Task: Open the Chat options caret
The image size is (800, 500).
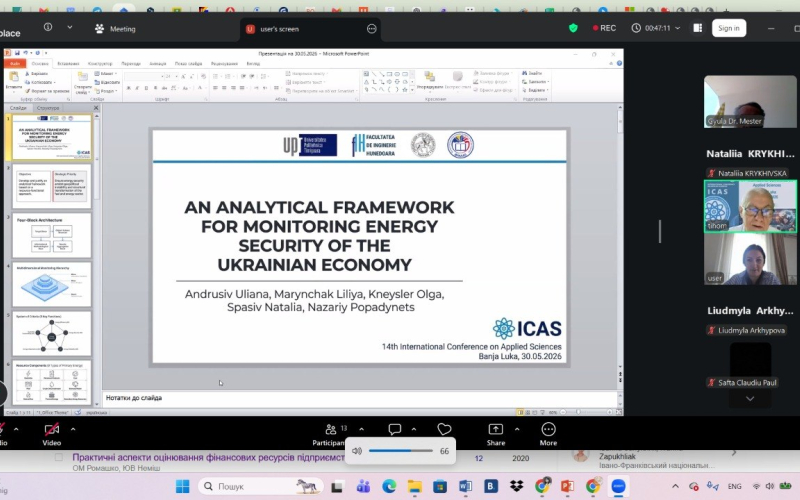Action: [x=414, y=429]
